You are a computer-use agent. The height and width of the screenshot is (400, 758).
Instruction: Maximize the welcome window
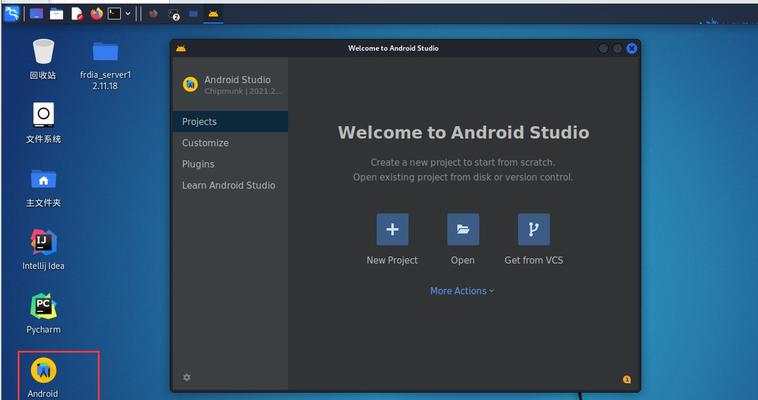[618, 48]
